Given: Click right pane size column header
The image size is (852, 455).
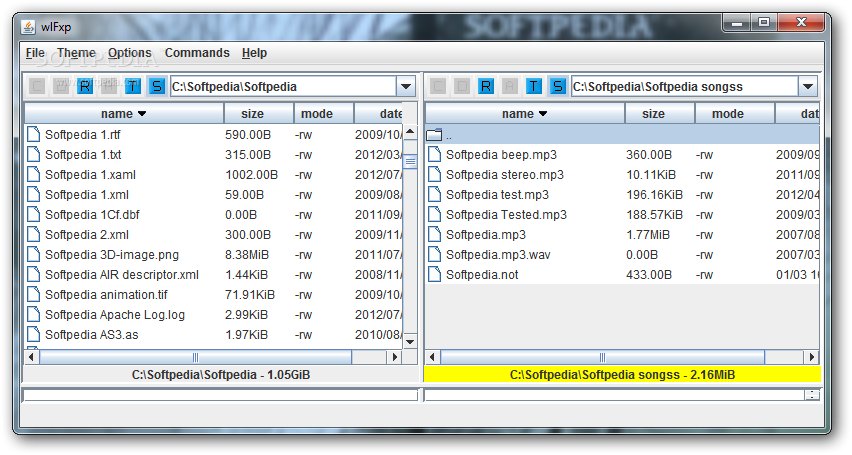Looking at the screenshot, I should click(660, 114).
